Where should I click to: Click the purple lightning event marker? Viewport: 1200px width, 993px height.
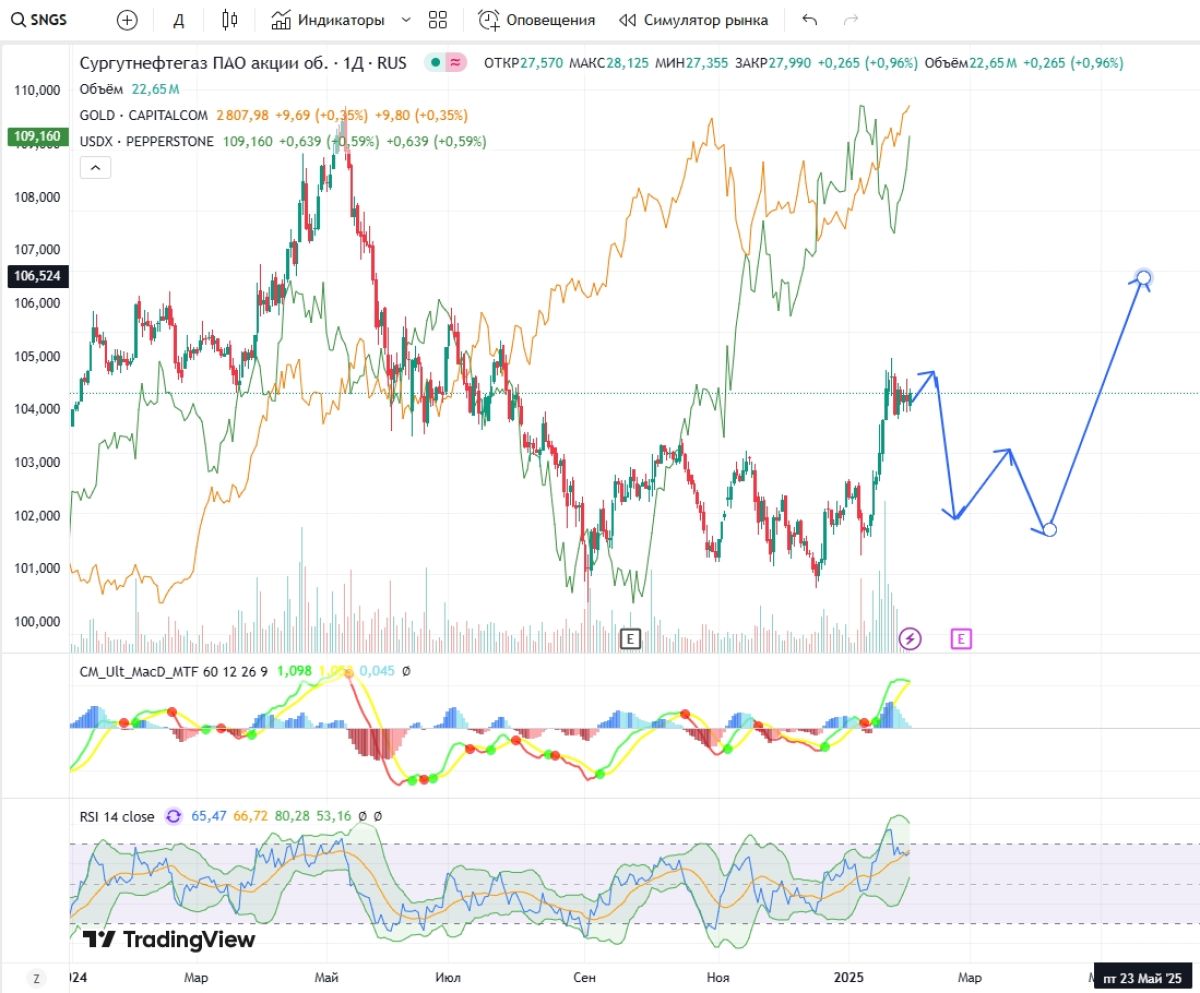[x=909, y=638]
